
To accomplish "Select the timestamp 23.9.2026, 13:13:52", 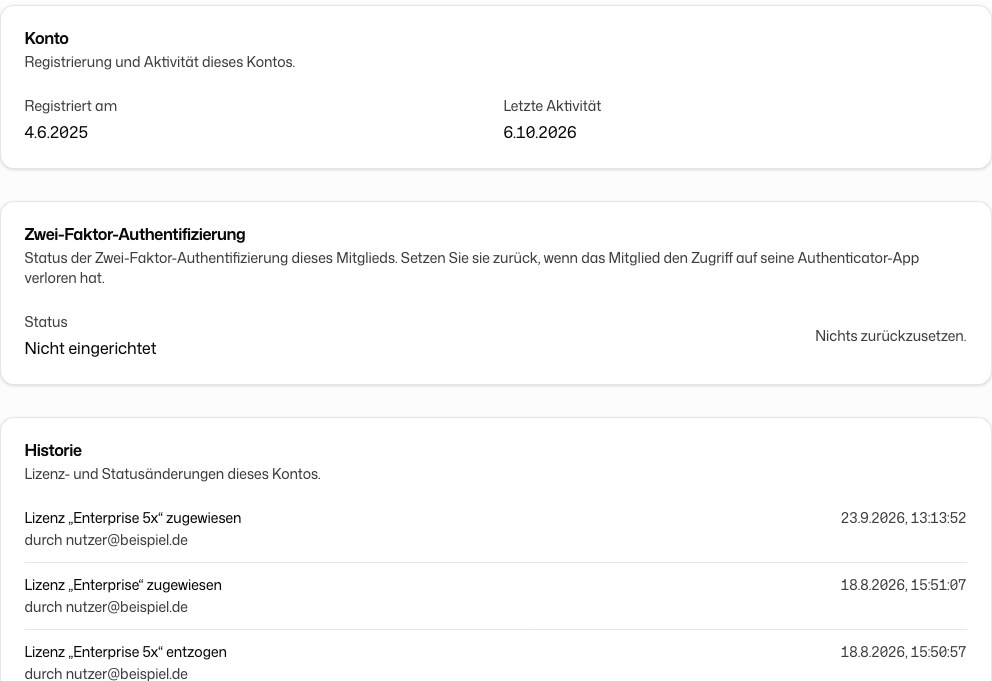I will [903, 518].
